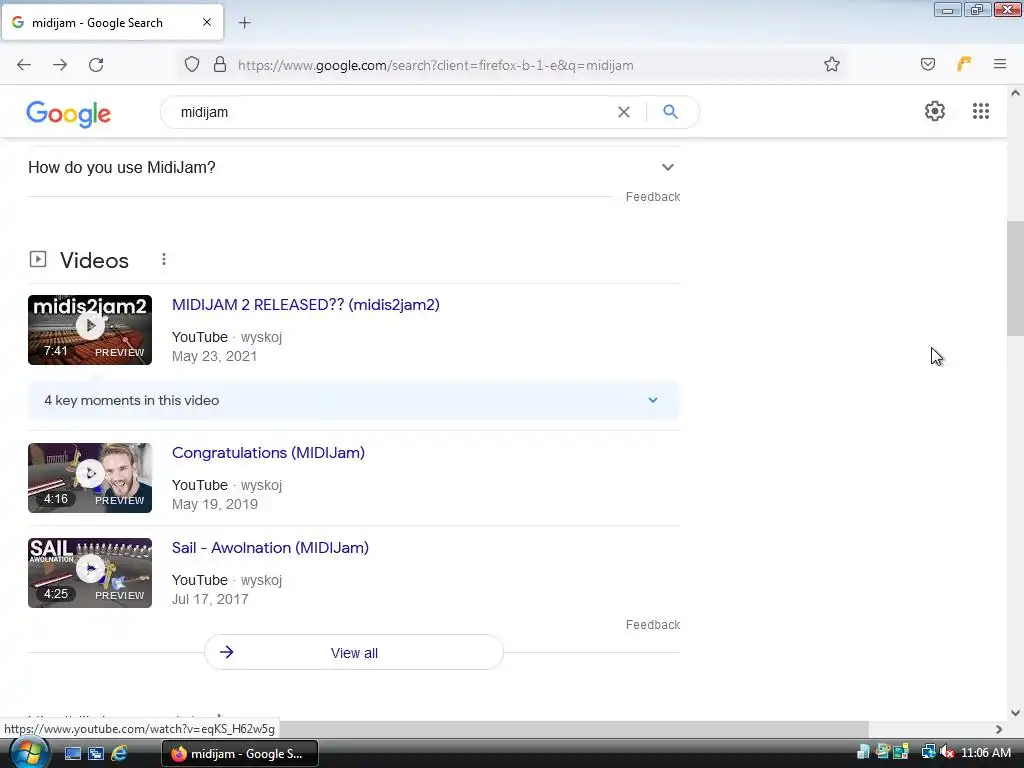Open a new tab with the plus button

point(244,23)
